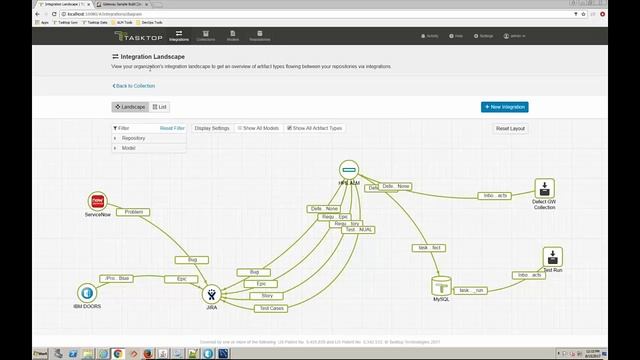
Task: Select the JIRA repository node
Action: pyautogui.click(x=211, y=294)
